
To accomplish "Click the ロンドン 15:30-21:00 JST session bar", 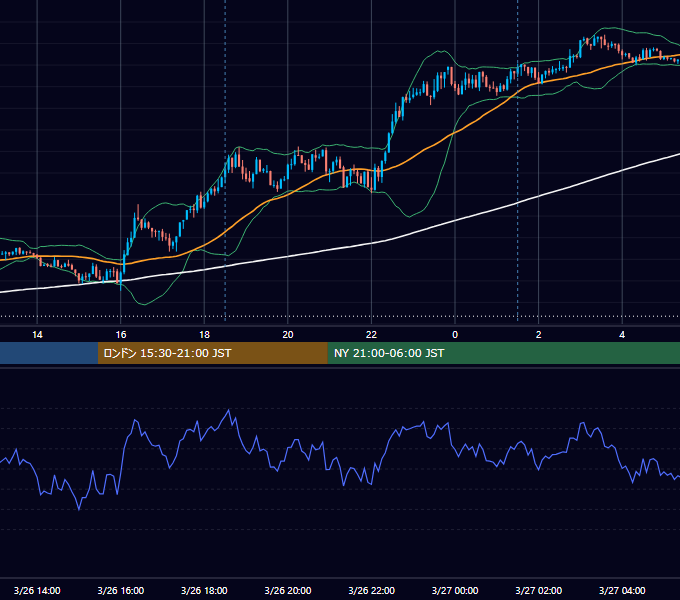I will [x=212, y=353].
